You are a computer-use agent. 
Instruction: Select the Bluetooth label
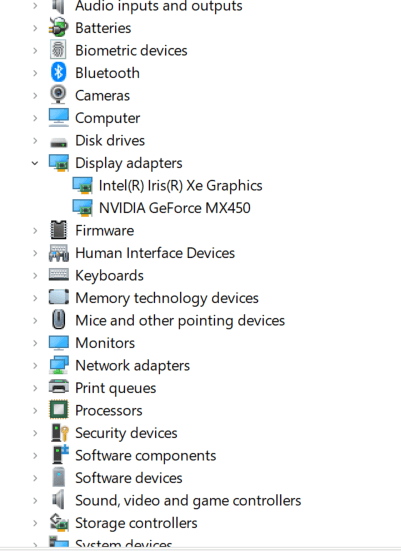coord(108,73)
